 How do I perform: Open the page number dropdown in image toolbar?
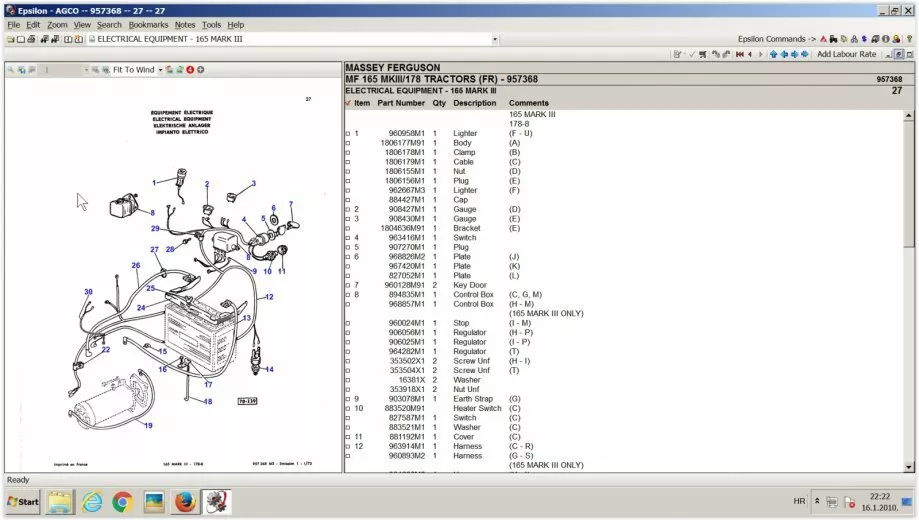(x=86, y=70)
